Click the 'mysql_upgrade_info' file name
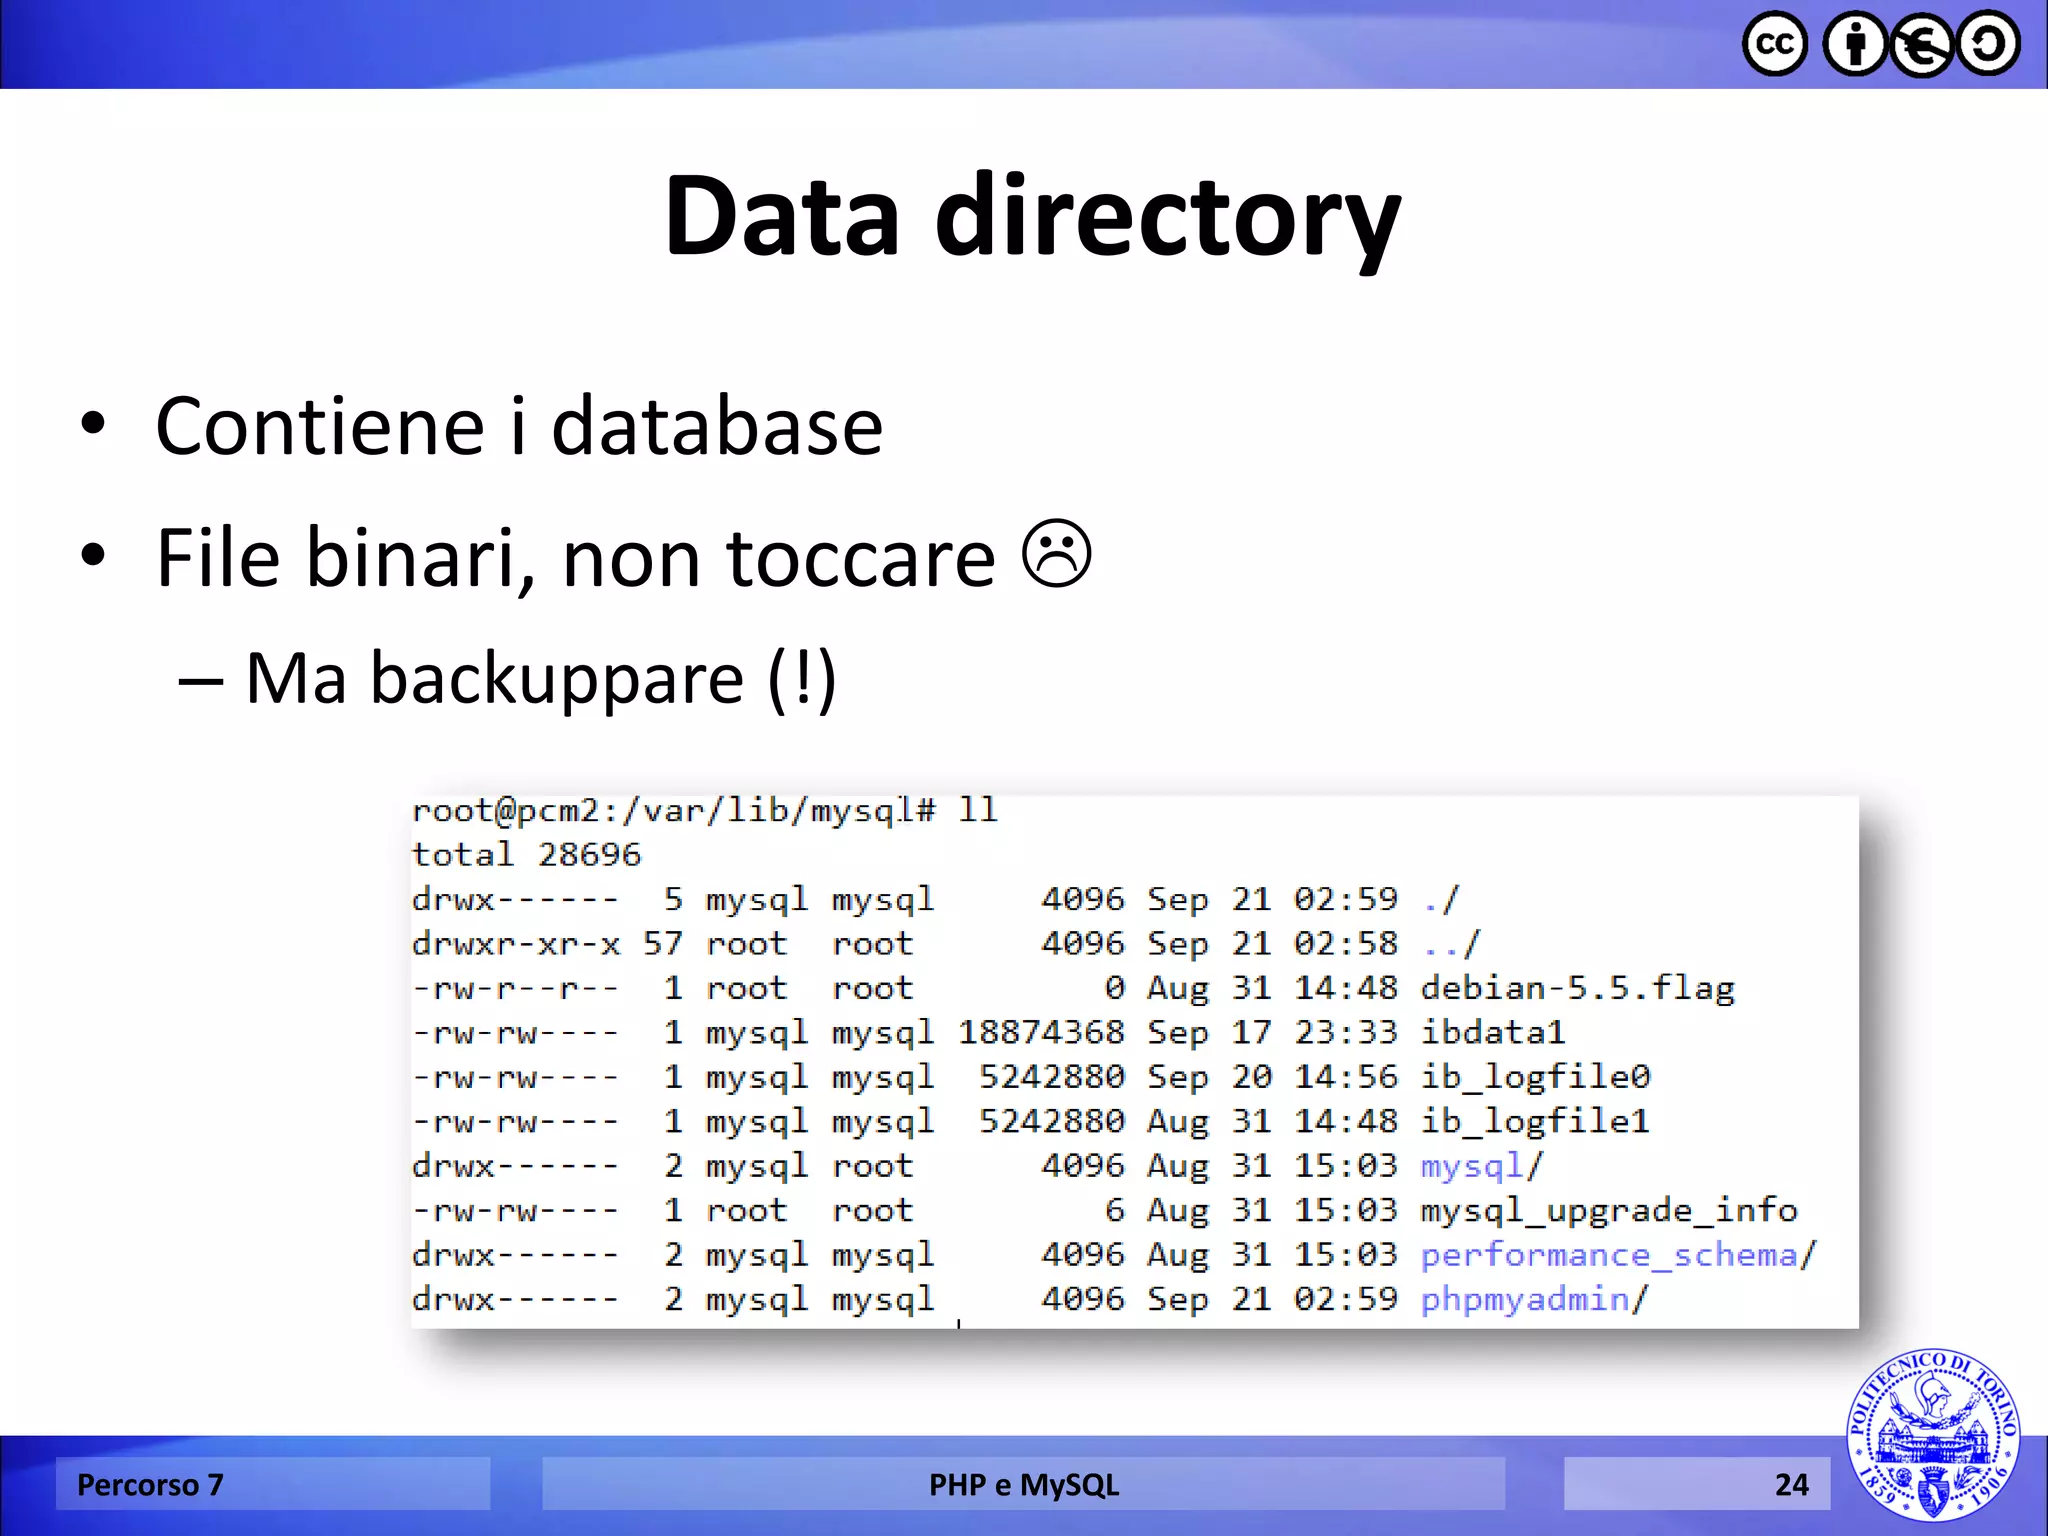 1609,1210
